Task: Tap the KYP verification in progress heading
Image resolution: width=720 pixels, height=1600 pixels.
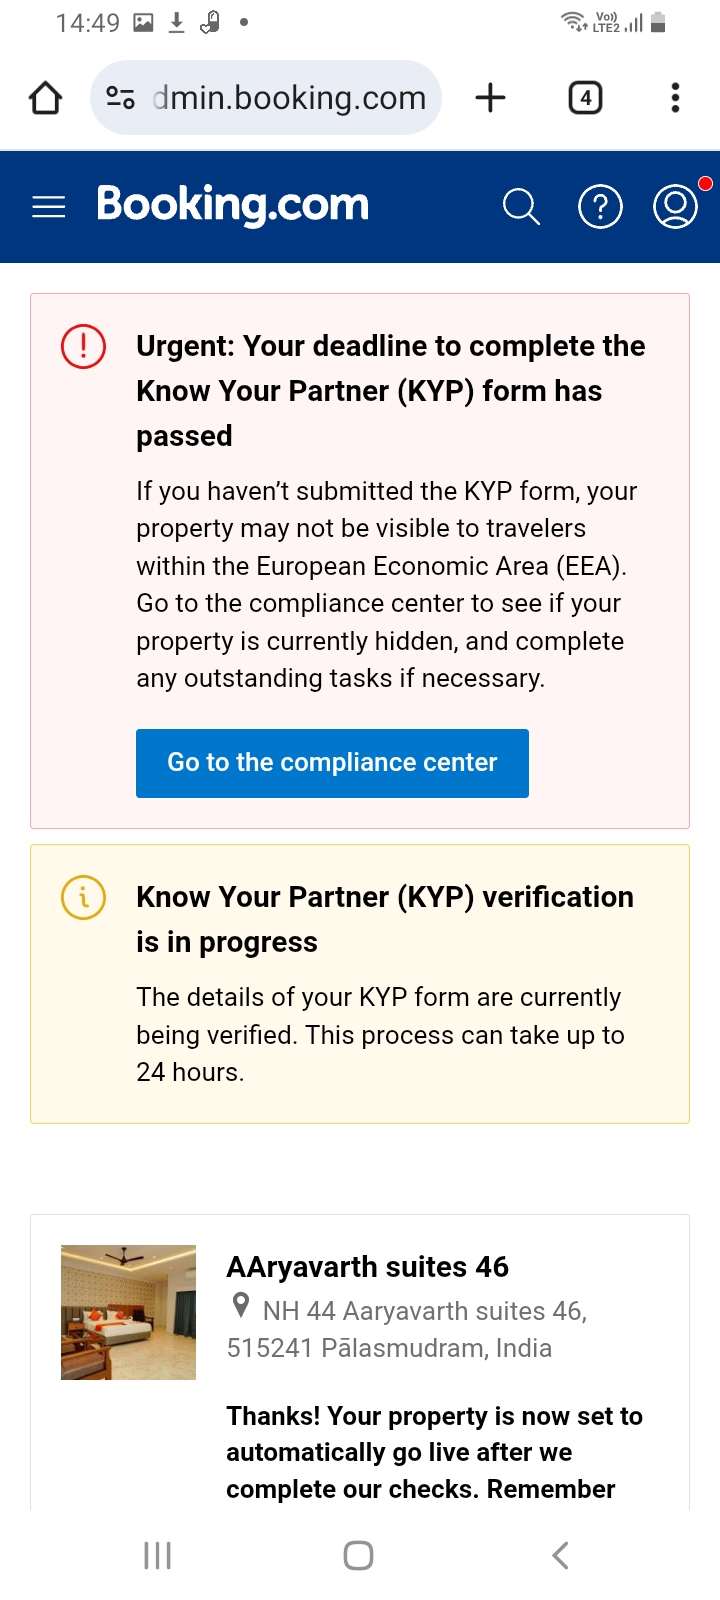Action: pos(385,919)
